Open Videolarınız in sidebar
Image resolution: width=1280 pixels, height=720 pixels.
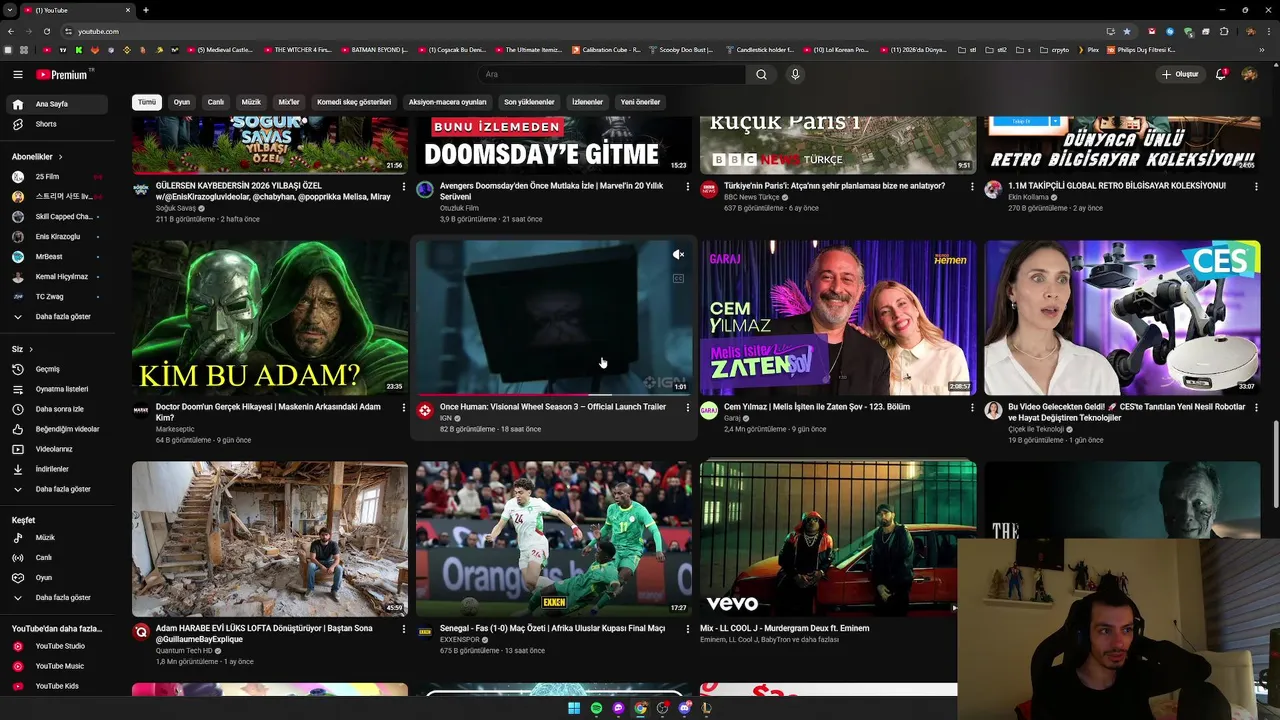(x=60, y=449)
